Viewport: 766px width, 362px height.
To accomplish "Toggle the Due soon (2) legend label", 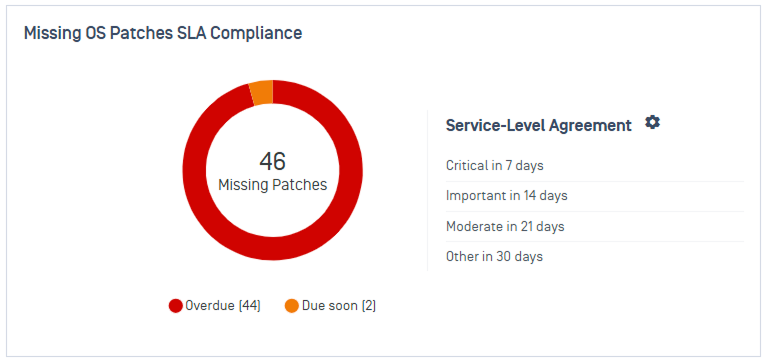I will click(339, 306).
